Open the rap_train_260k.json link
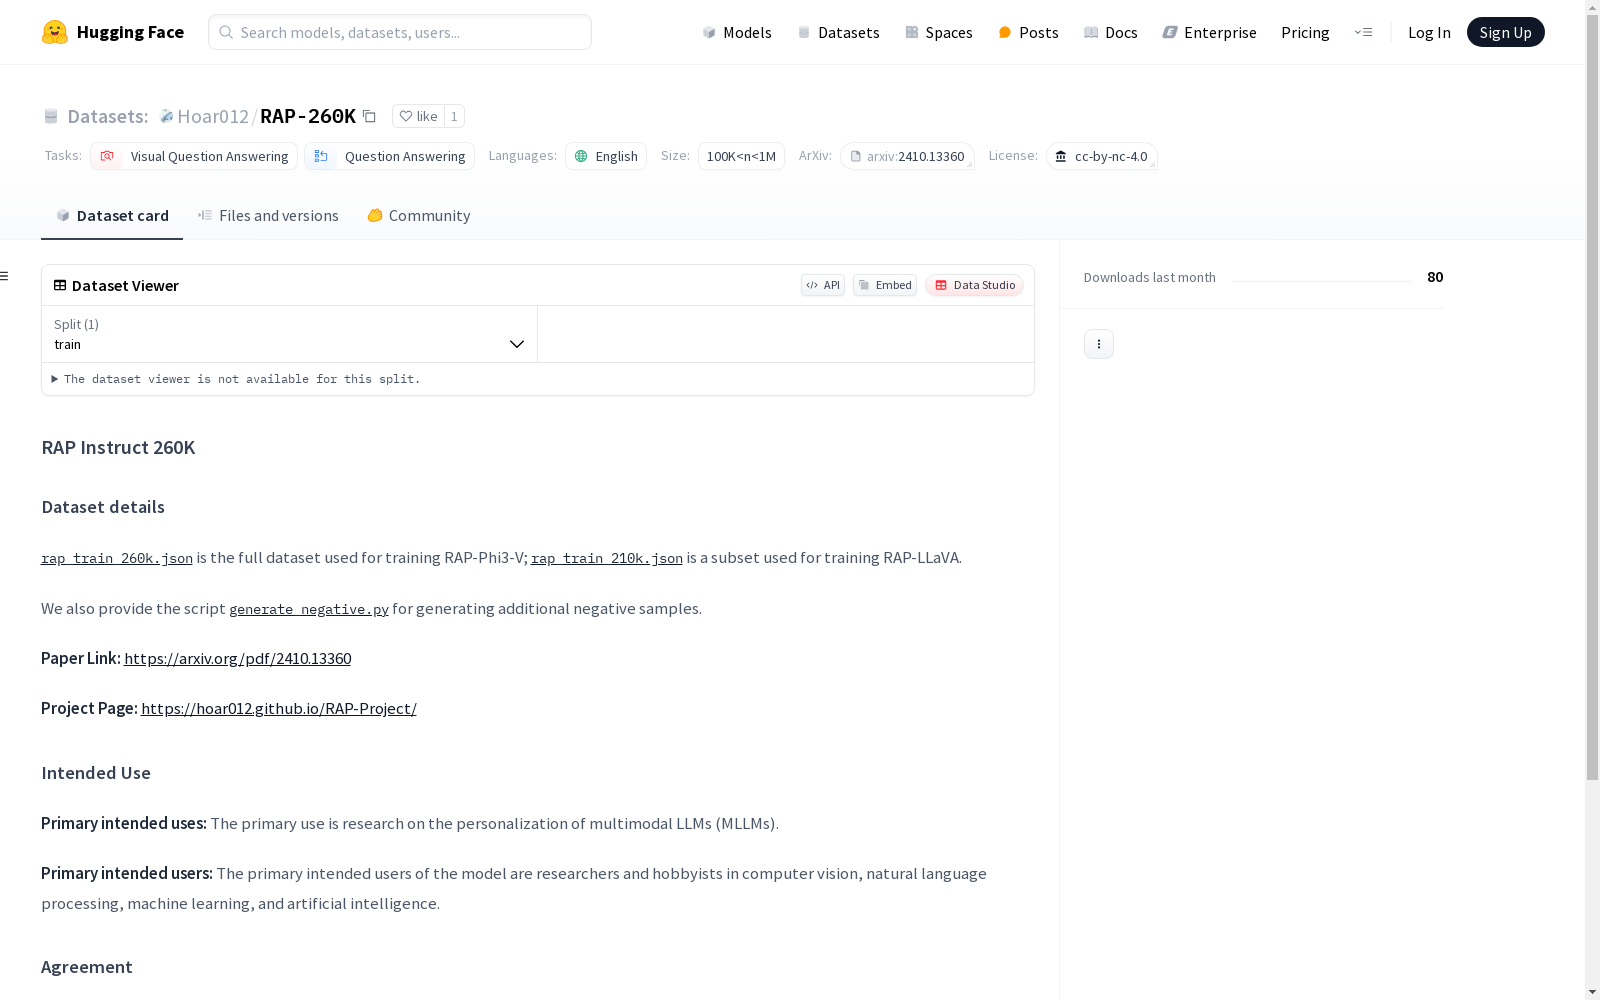 coord(117,558)
